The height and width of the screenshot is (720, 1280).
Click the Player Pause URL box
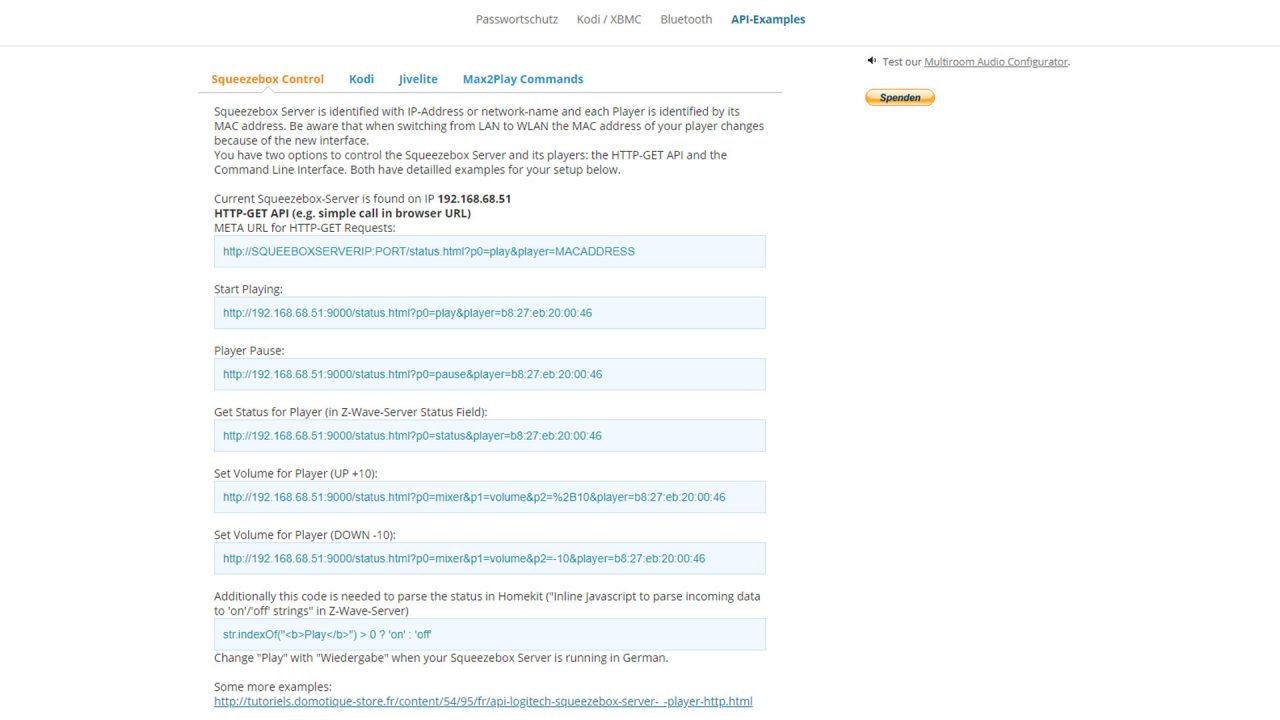pyautogui.click(x=489, y=374)
